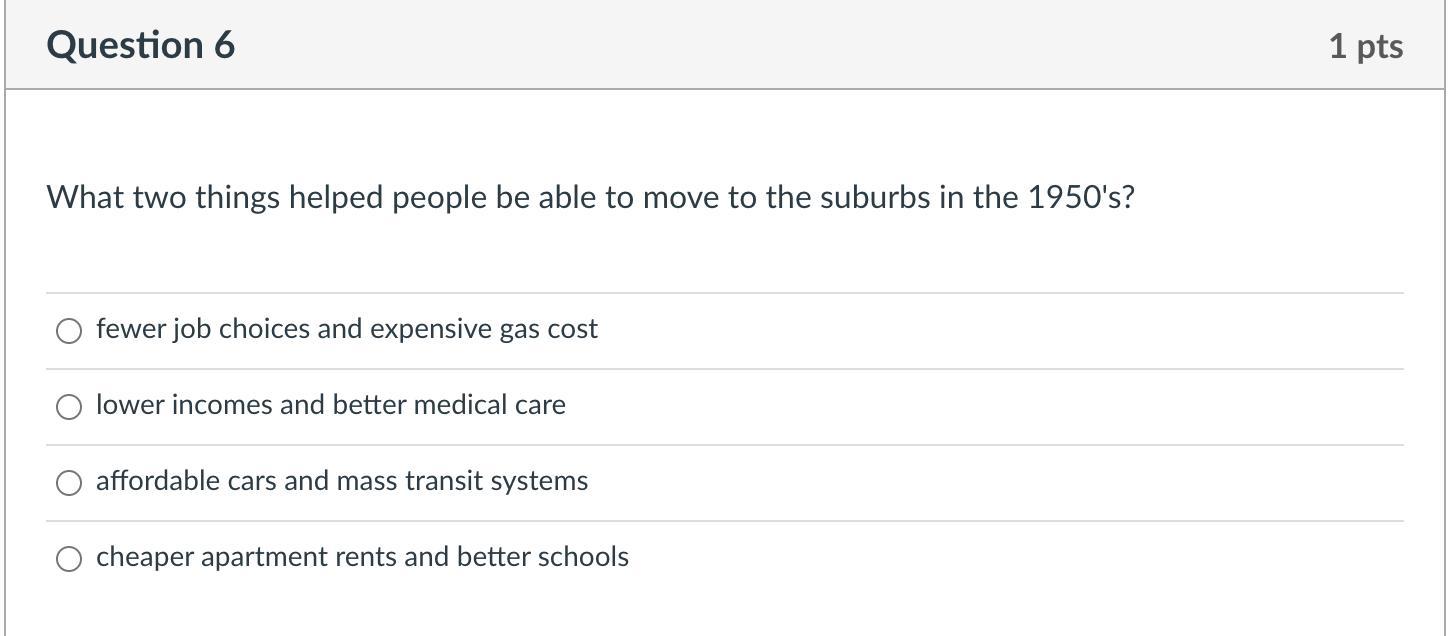Choose the lower incomes radio button
Image resolution: width=1450 pixels, height=636 pixels.
(69, 407)
